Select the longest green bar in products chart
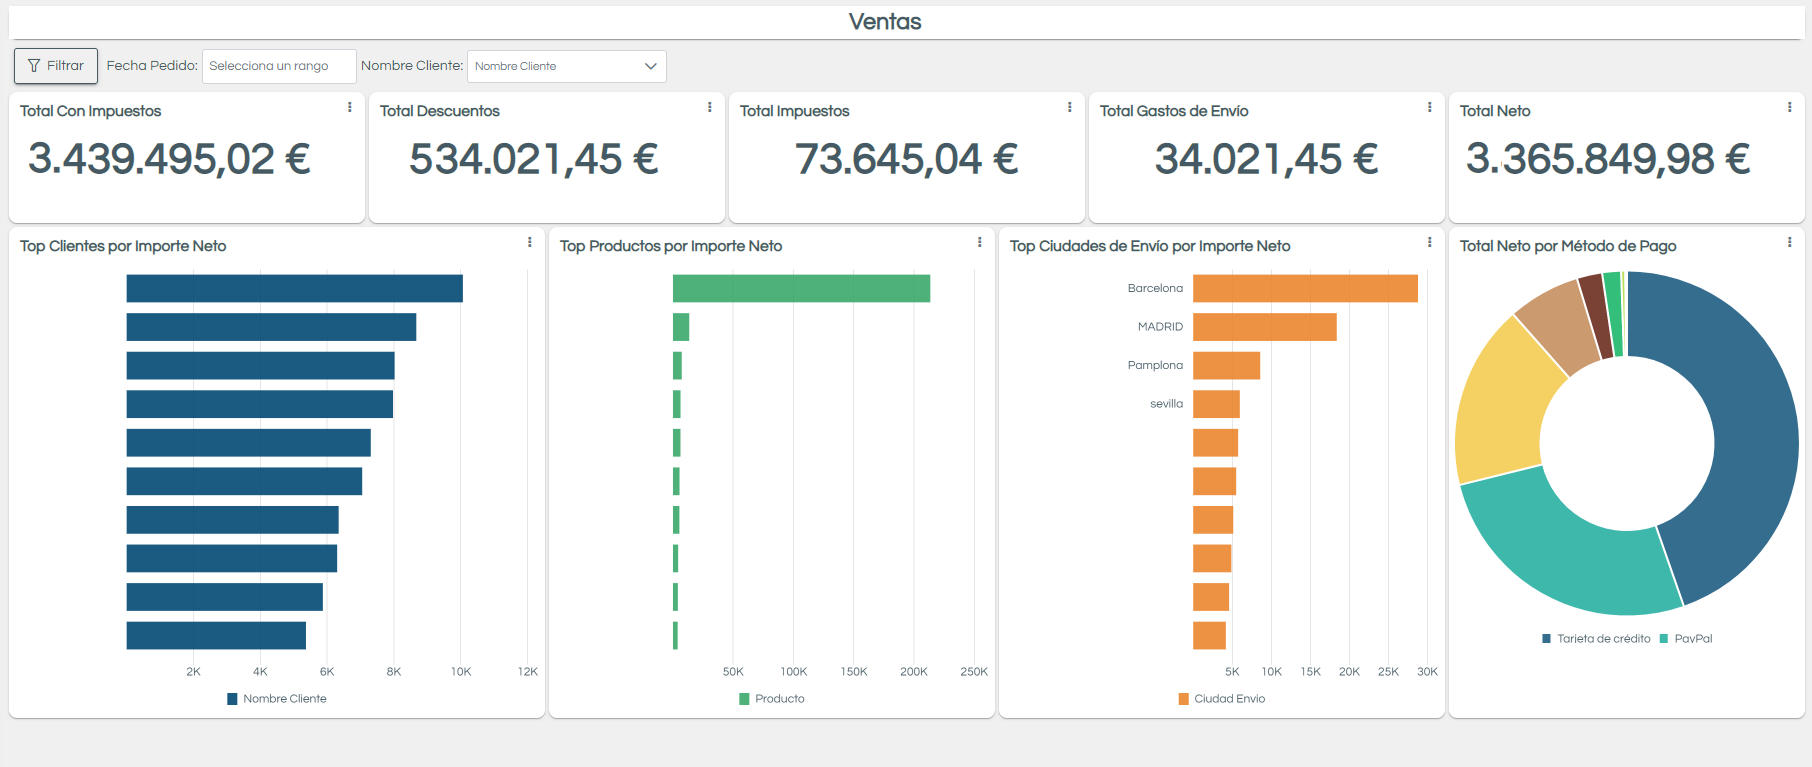The image size is (1812, 767). coord(801,288)
